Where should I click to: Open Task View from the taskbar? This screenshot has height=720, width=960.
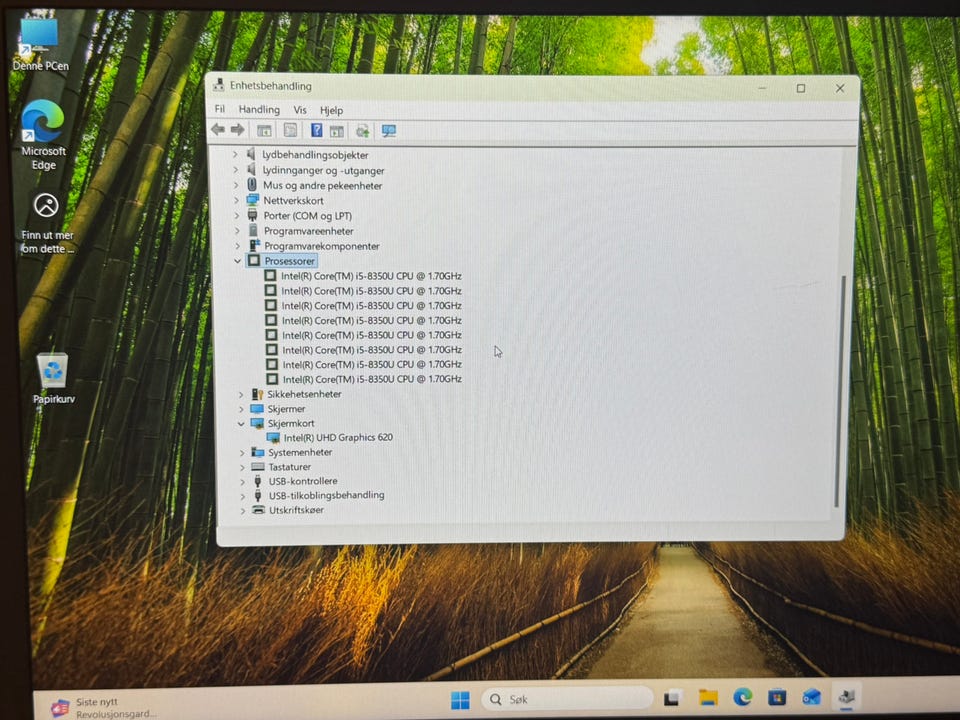[x=672, y=699]
